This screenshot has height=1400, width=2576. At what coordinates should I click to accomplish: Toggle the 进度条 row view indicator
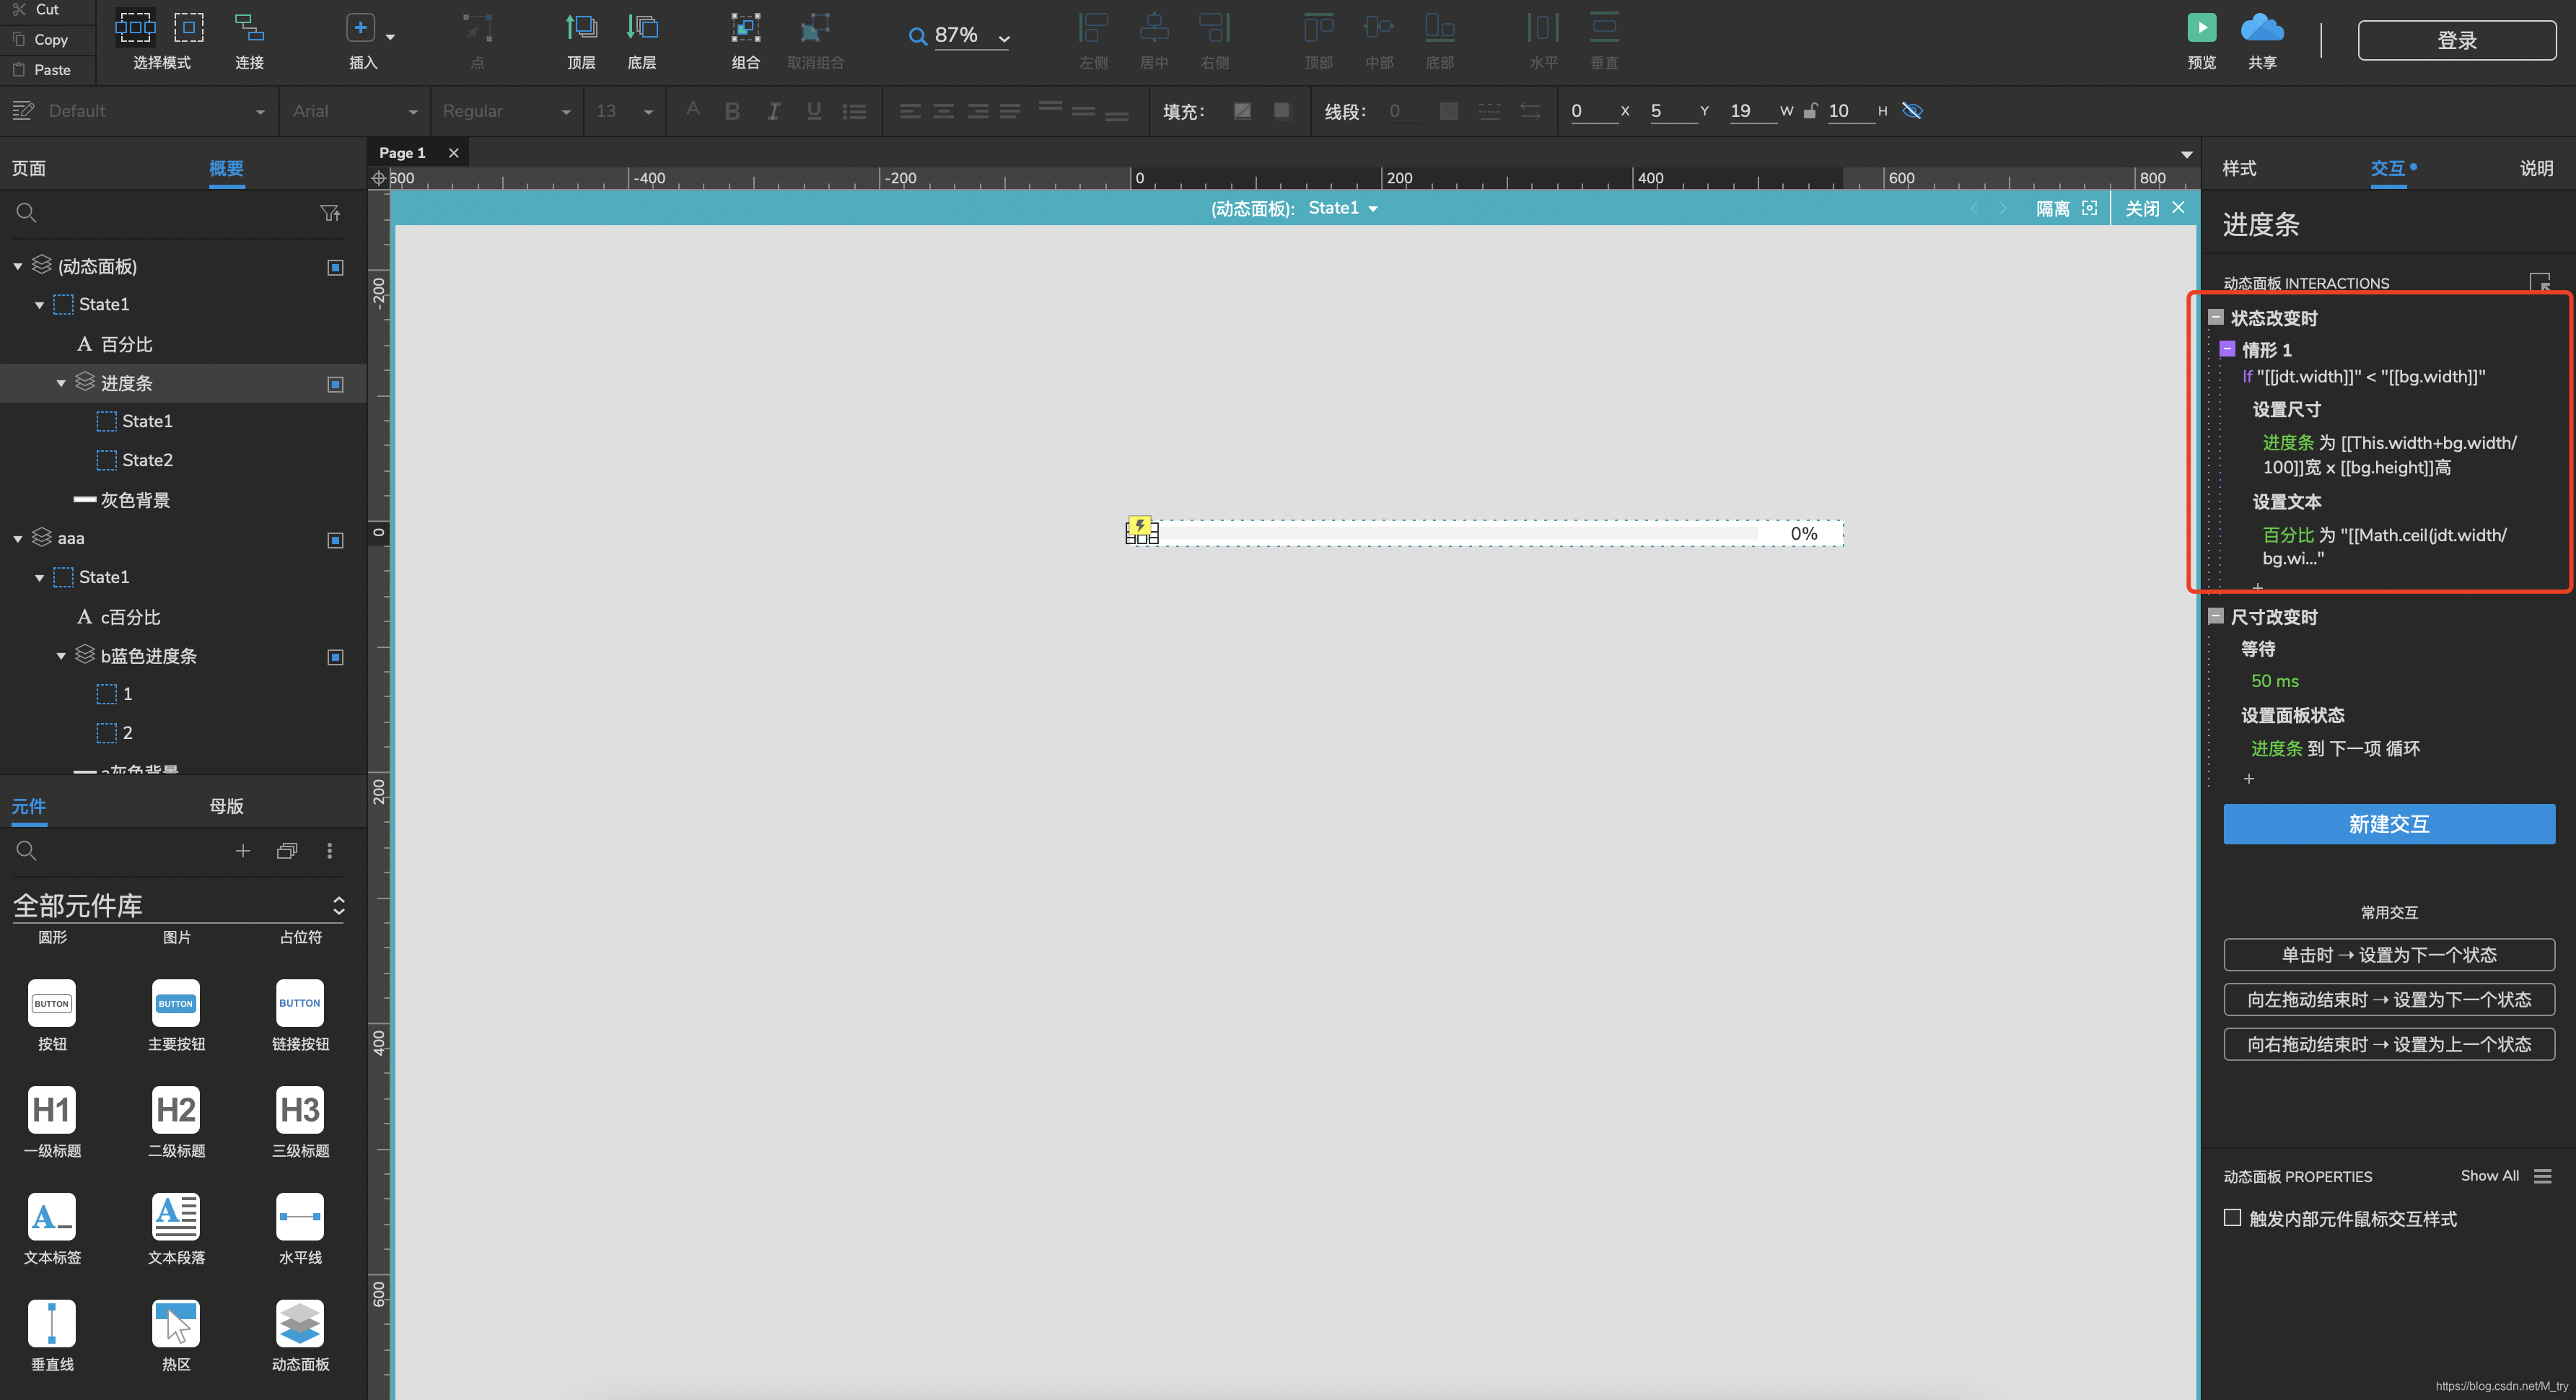(336, 384)
